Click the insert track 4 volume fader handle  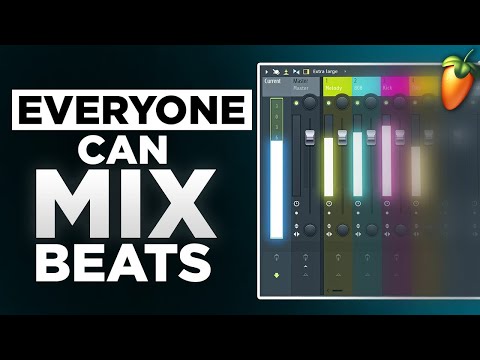tap(429, 137)
